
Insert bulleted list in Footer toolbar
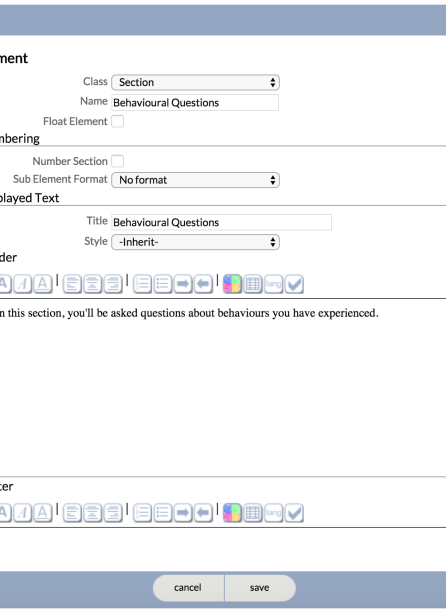click(x=163, y=513)
